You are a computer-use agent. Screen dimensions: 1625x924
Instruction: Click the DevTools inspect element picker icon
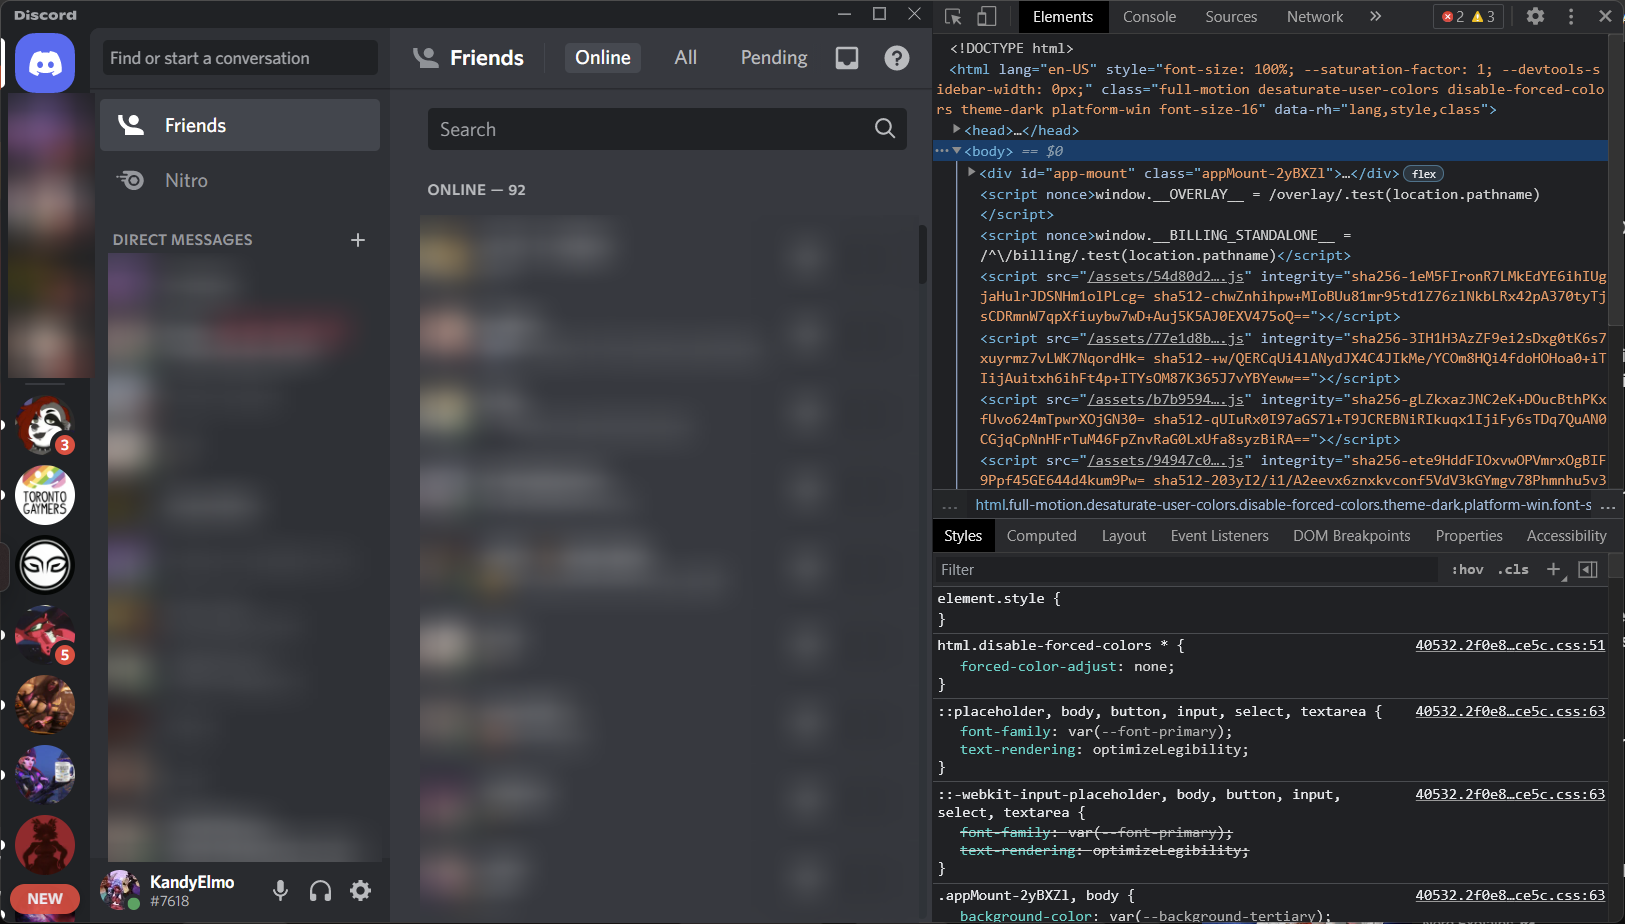(953, 16)
